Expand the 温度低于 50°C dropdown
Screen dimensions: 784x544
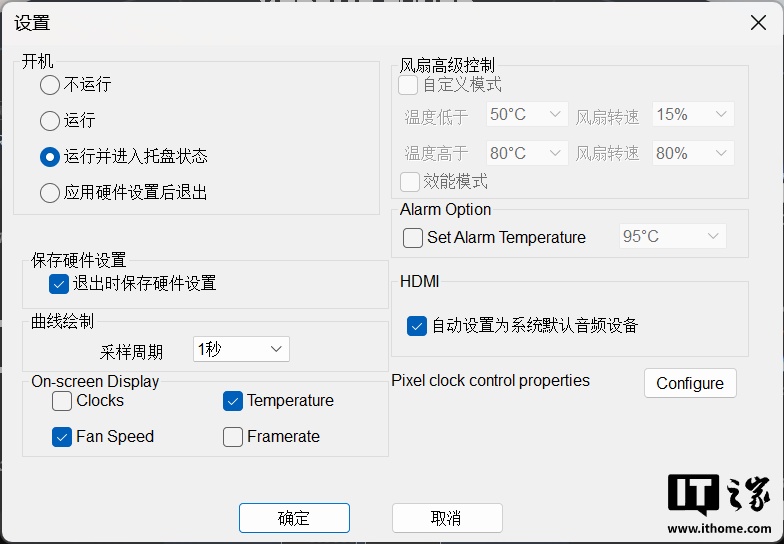(528, 115)
